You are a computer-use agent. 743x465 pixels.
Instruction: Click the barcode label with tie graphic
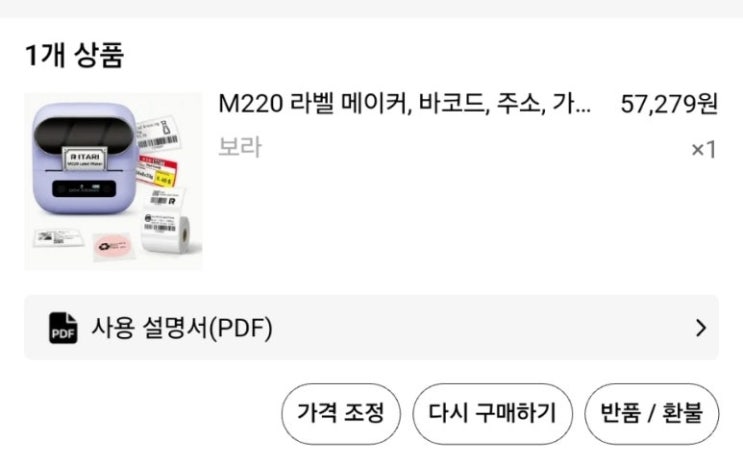(x=158, y=132)
